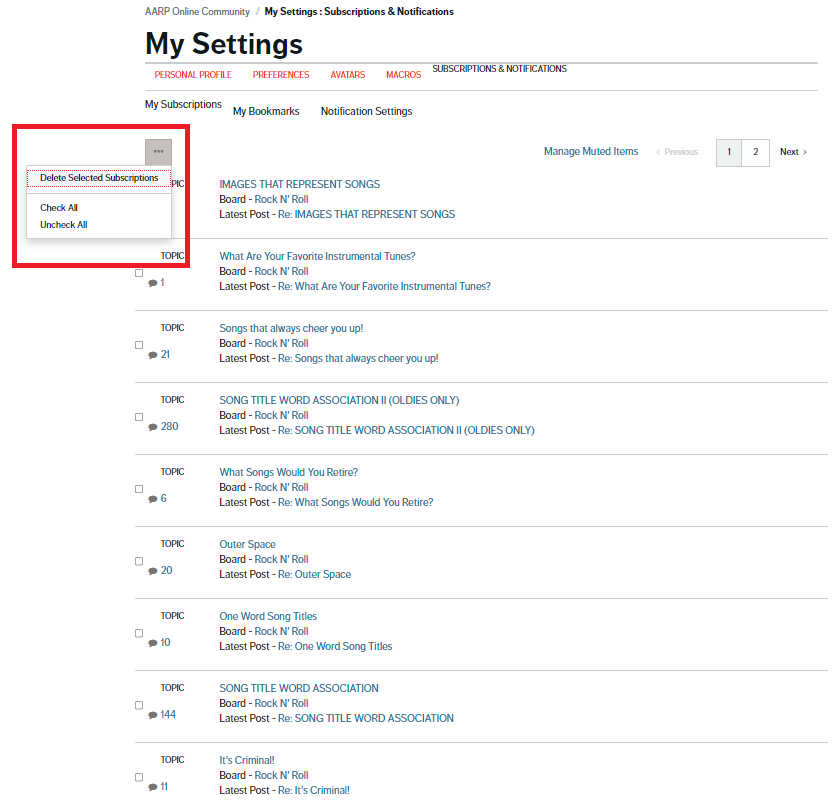This screenshot has height=802, width=839.
Task: Open AARP Online Community breadcrumb link
Action: coord(198,12)
